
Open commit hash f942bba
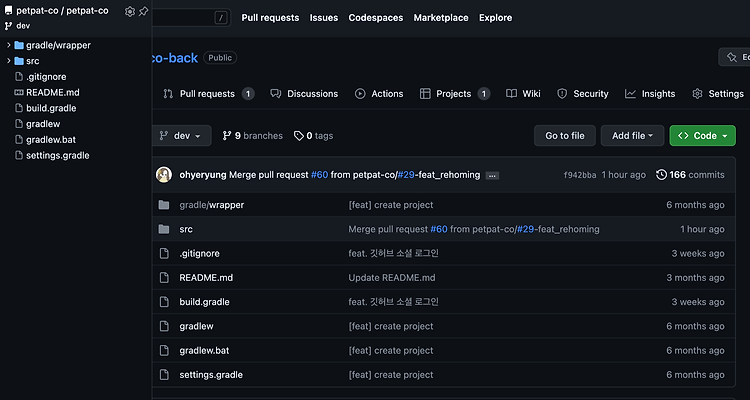click(580, 175)
